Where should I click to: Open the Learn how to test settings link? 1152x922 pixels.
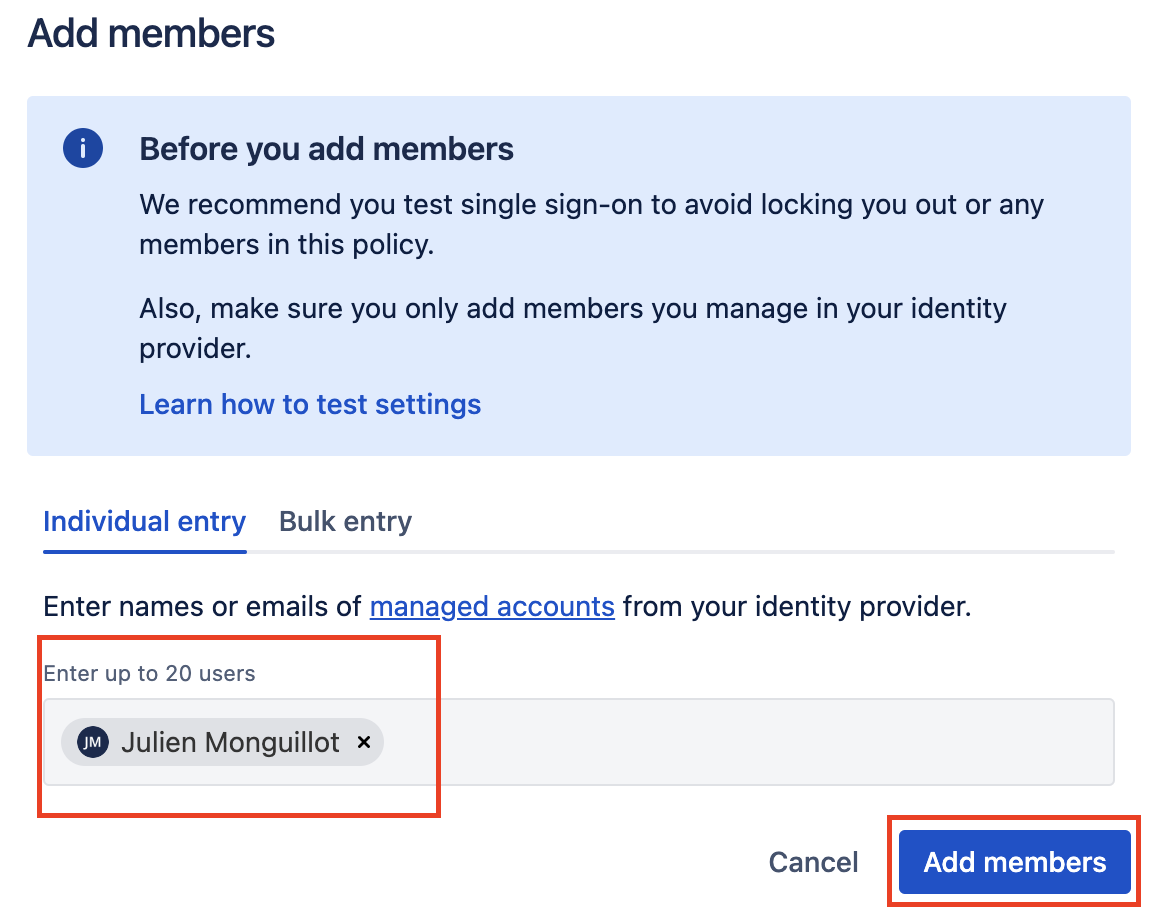[310, 404]
